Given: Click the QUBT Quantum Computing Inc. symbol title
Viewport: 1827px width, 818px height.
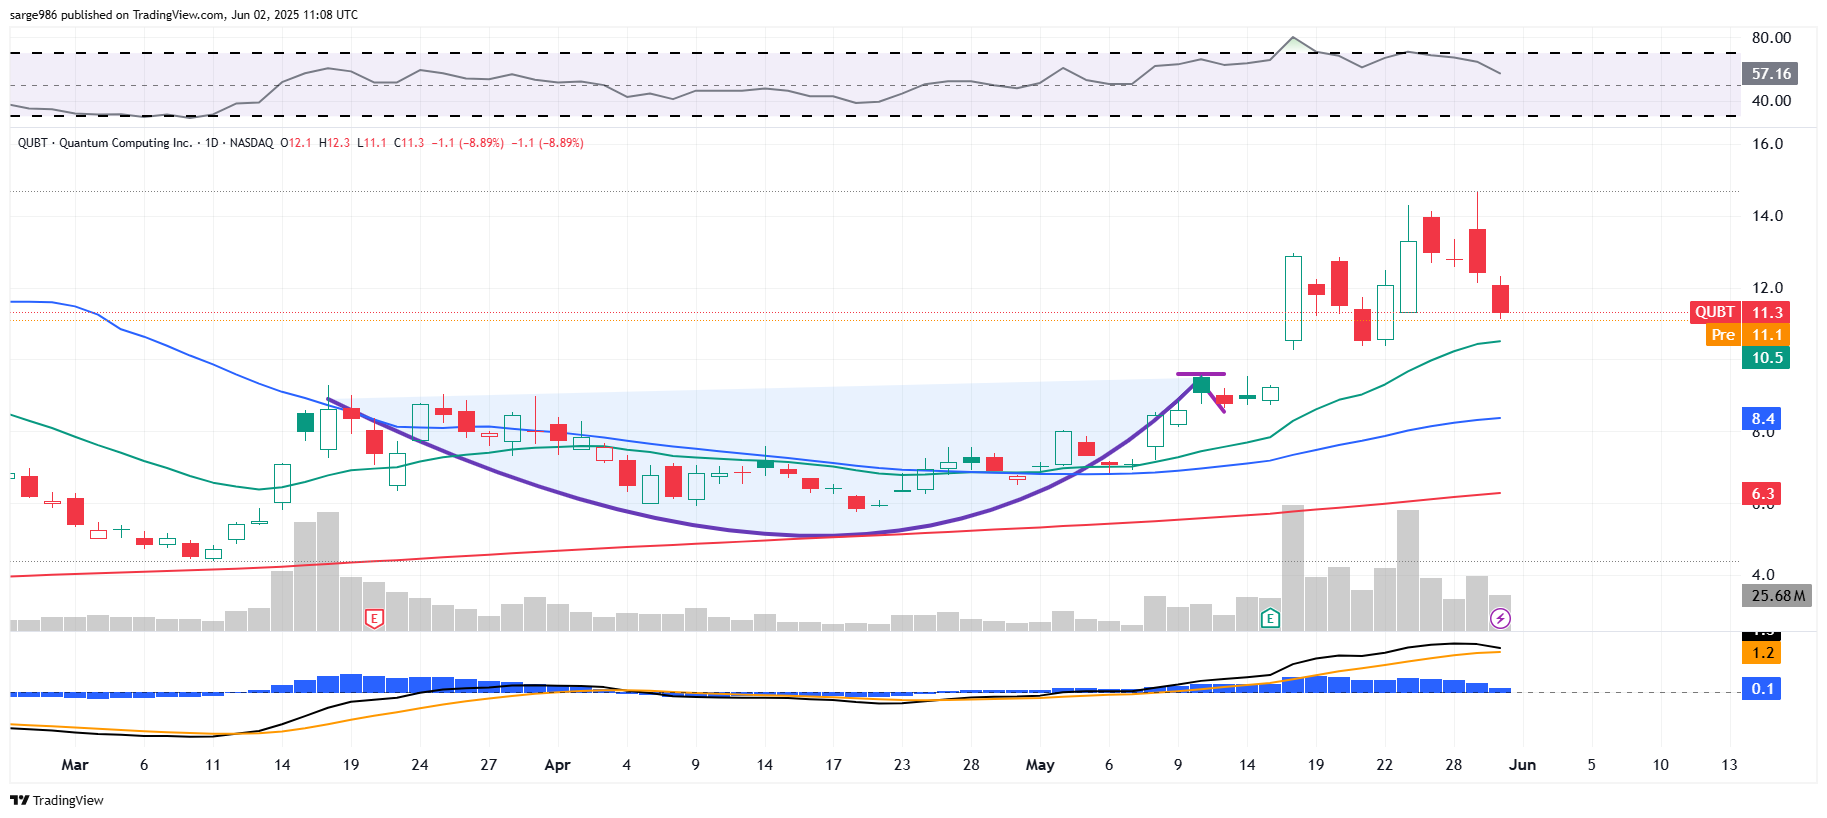Looking at the screenshot, I should [x=105, y=143].
